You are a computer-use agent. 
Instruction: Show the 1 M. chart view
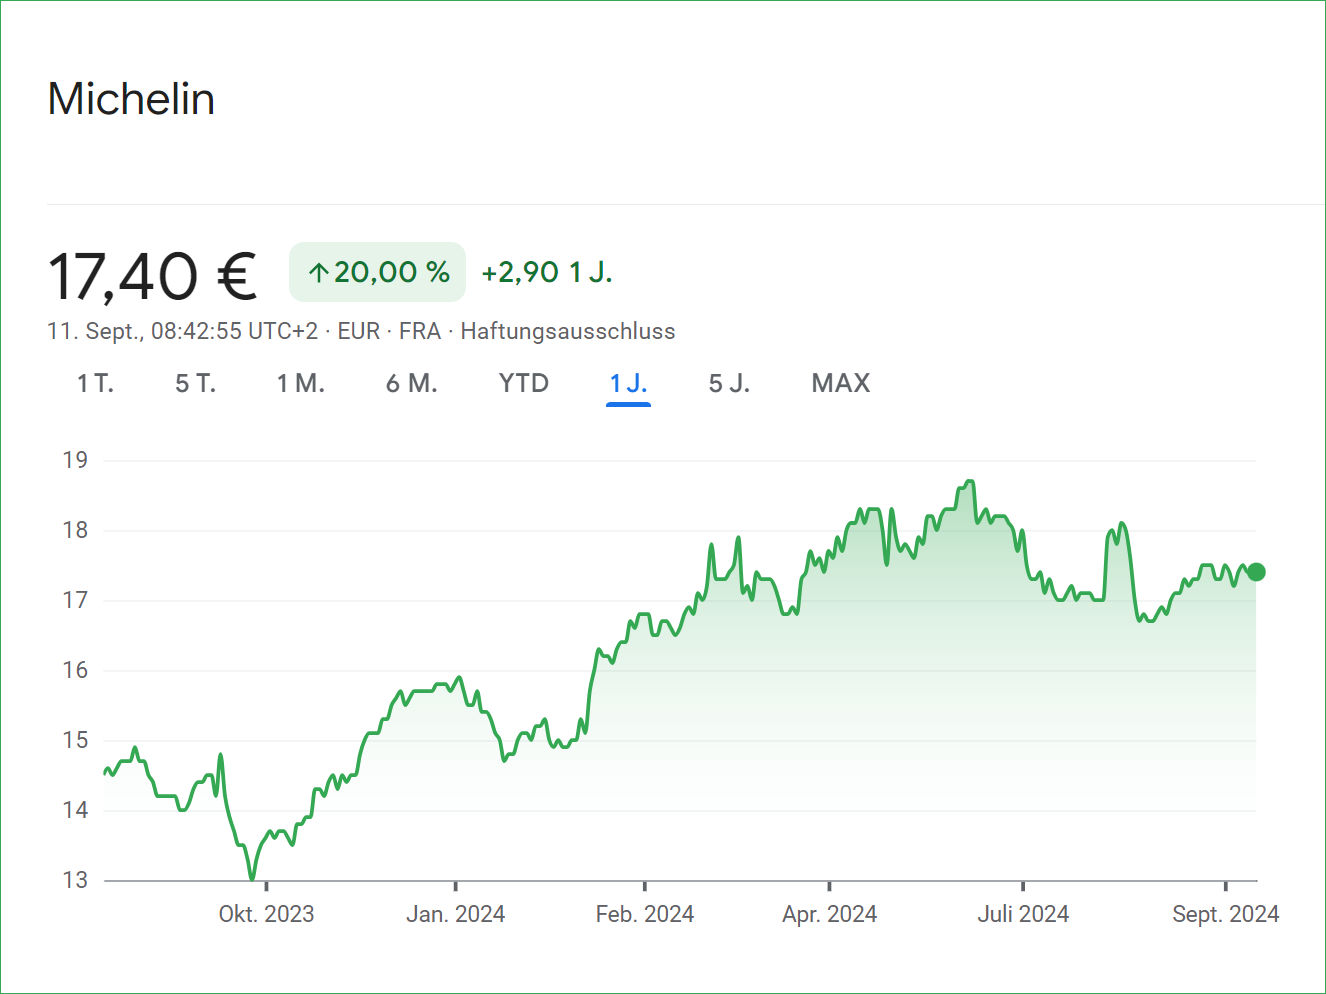(x=301, y=383)
